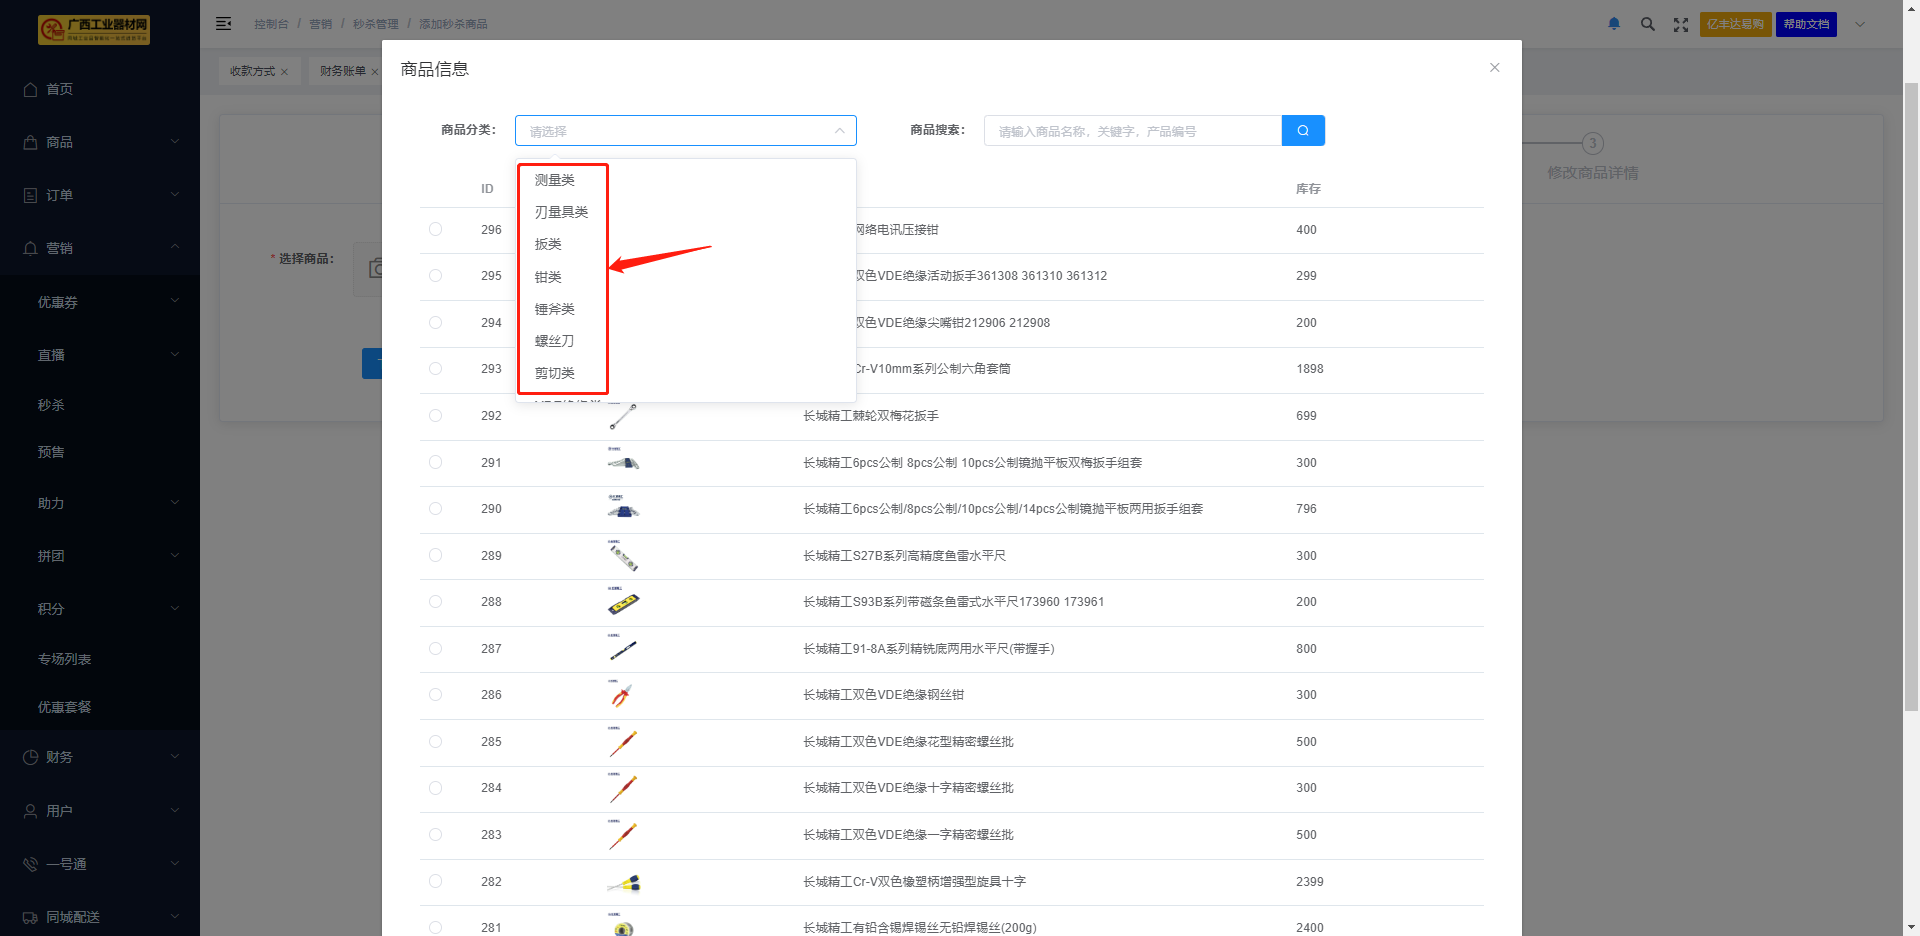1920x936 pixels.
Task: Click the 帮助文档 button
Action: tap(1806, 24)
